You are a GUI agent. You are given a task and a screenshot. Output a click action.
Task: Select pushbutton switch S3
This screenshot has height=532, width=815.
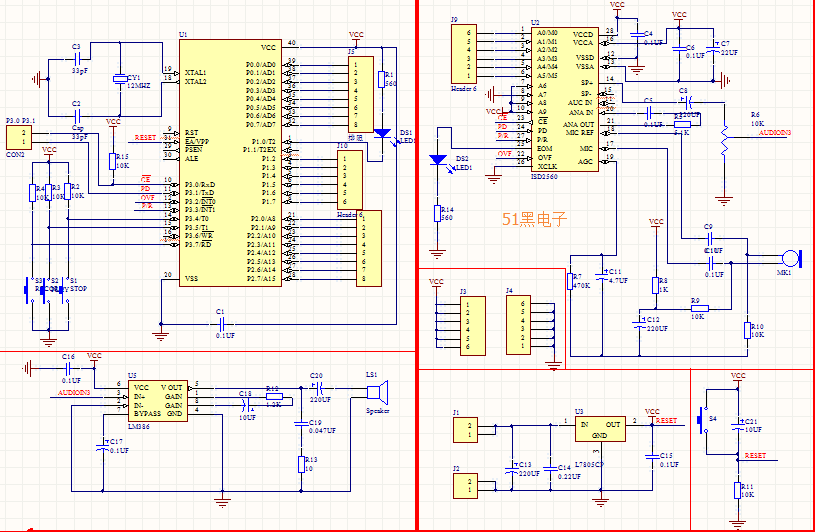(x=27, y=290)
